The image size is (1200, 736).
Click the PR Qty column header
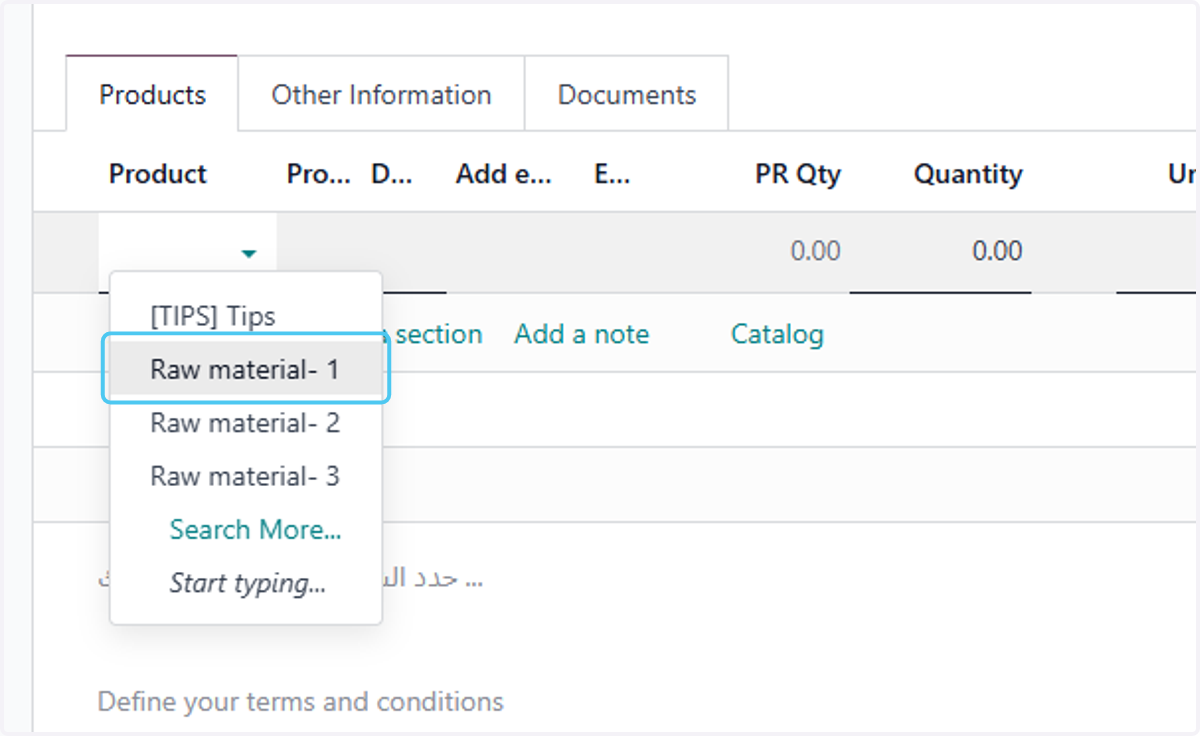point(798,174)
